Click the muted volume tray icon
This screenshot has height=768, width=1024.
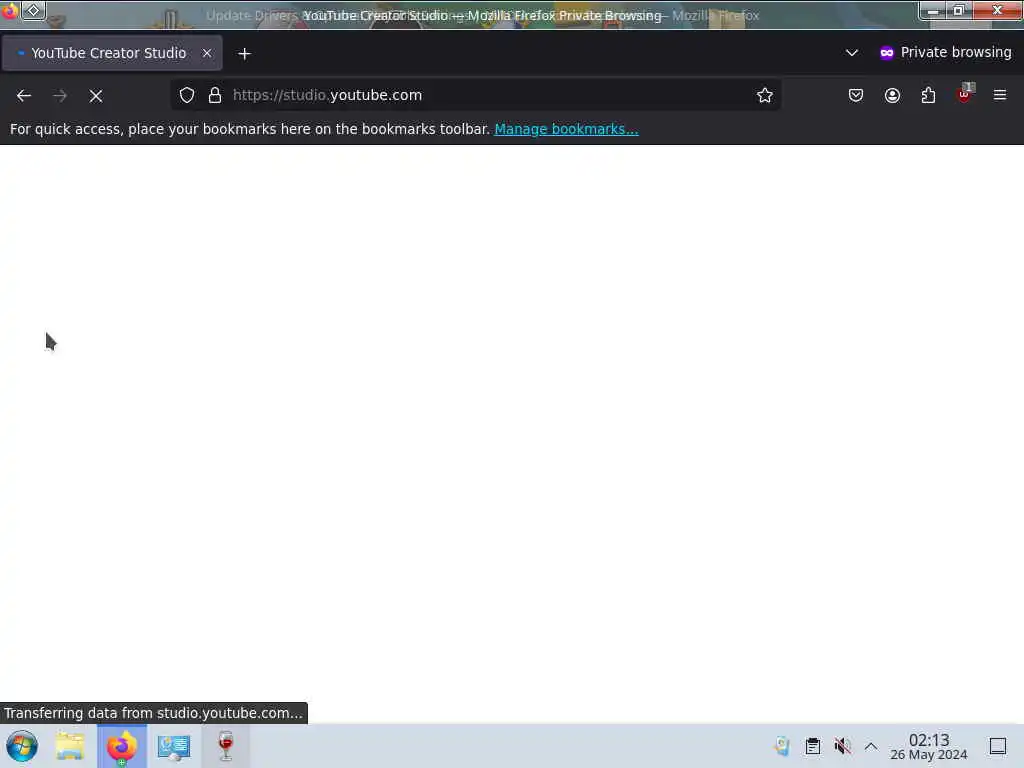[x=842, y=746]
